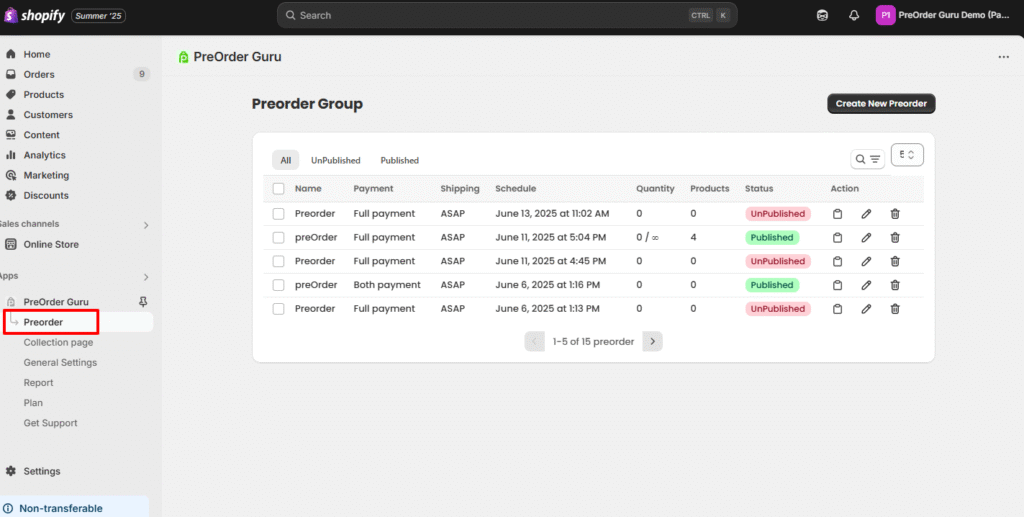This screenshot has height=517, width=1024.
Task: Delete the June 6 1:13 PM preorder
Action: click(x=895, y=309)
